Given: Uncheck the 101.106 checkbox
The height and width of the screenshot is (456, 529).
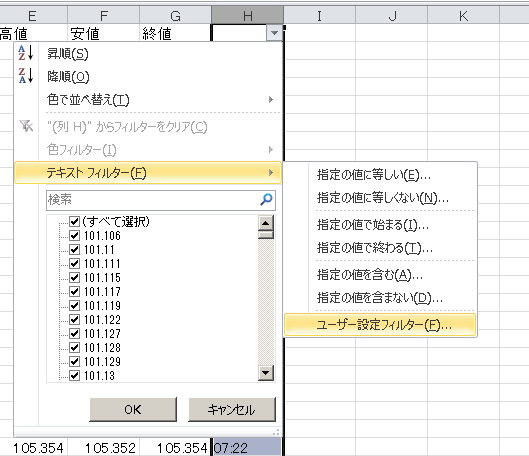Looking at the screenshot, I should (x=74, y=235).
